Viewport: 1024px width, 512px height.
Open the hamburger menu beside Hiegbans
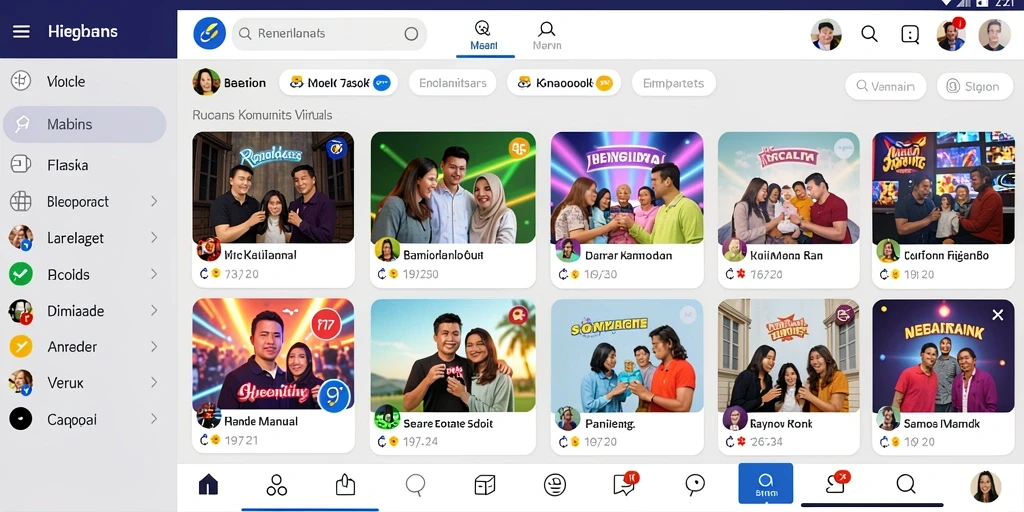(22, 31)
